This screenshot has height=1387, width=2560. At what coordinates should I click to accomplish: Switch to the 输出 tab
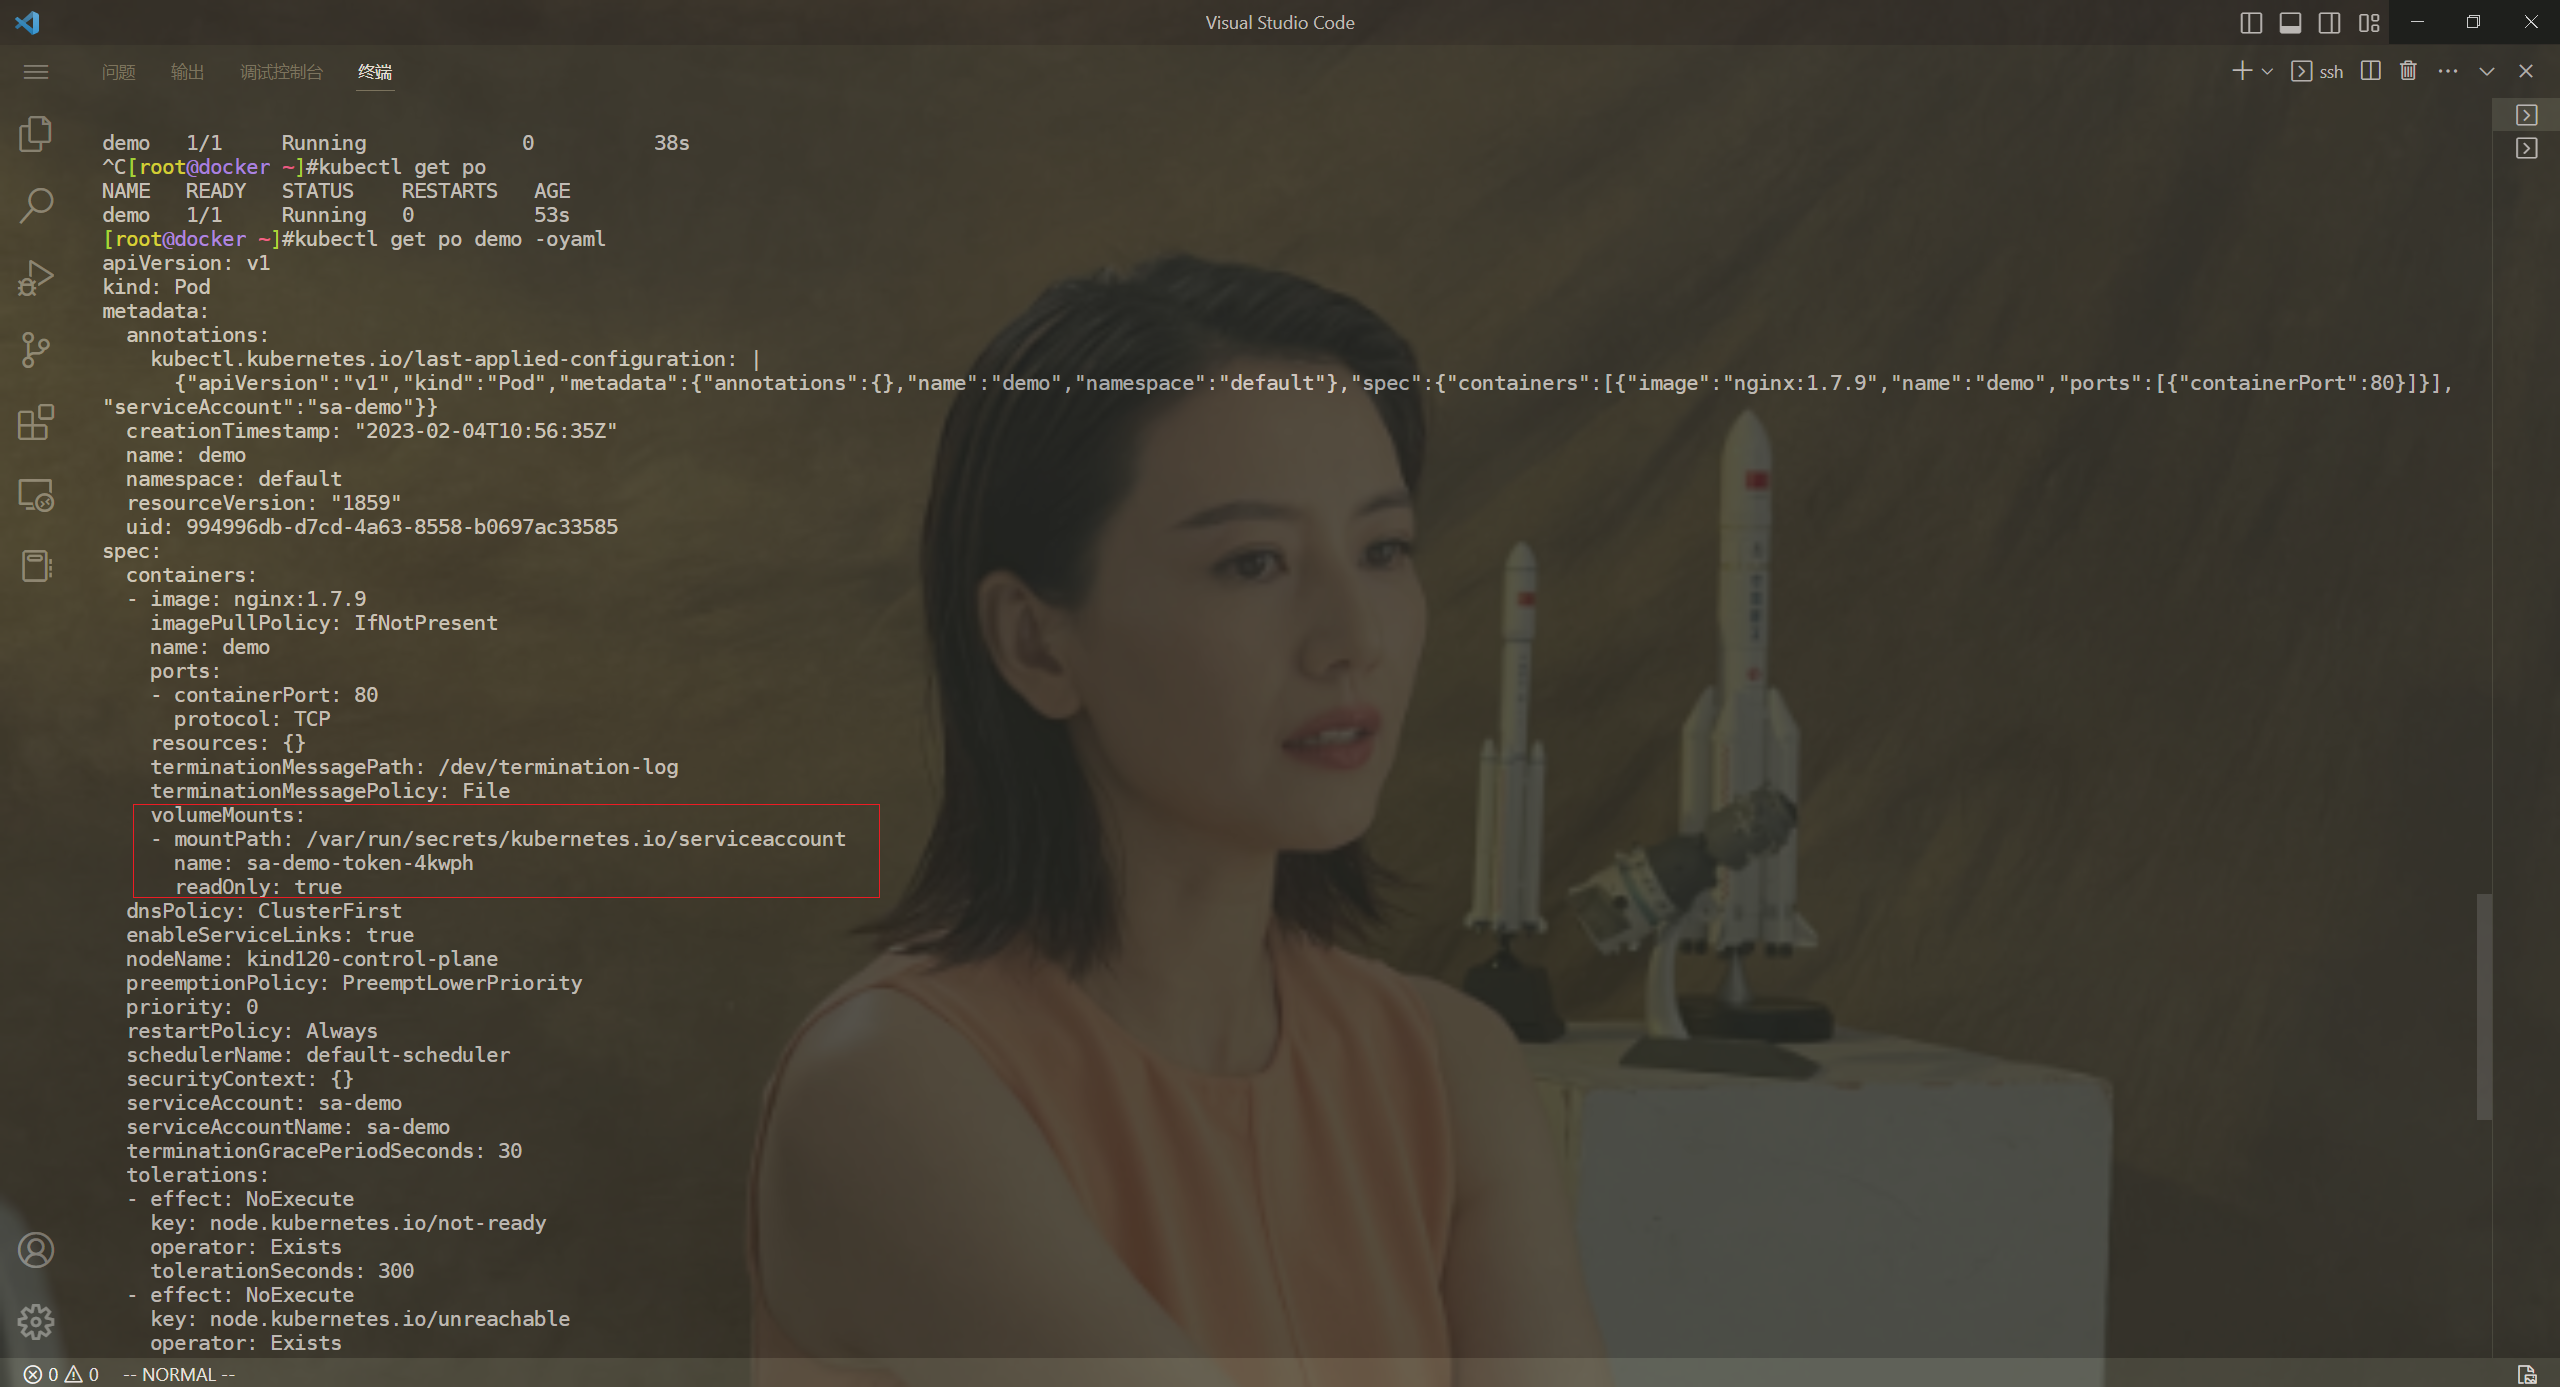click(x=187, y=72)
